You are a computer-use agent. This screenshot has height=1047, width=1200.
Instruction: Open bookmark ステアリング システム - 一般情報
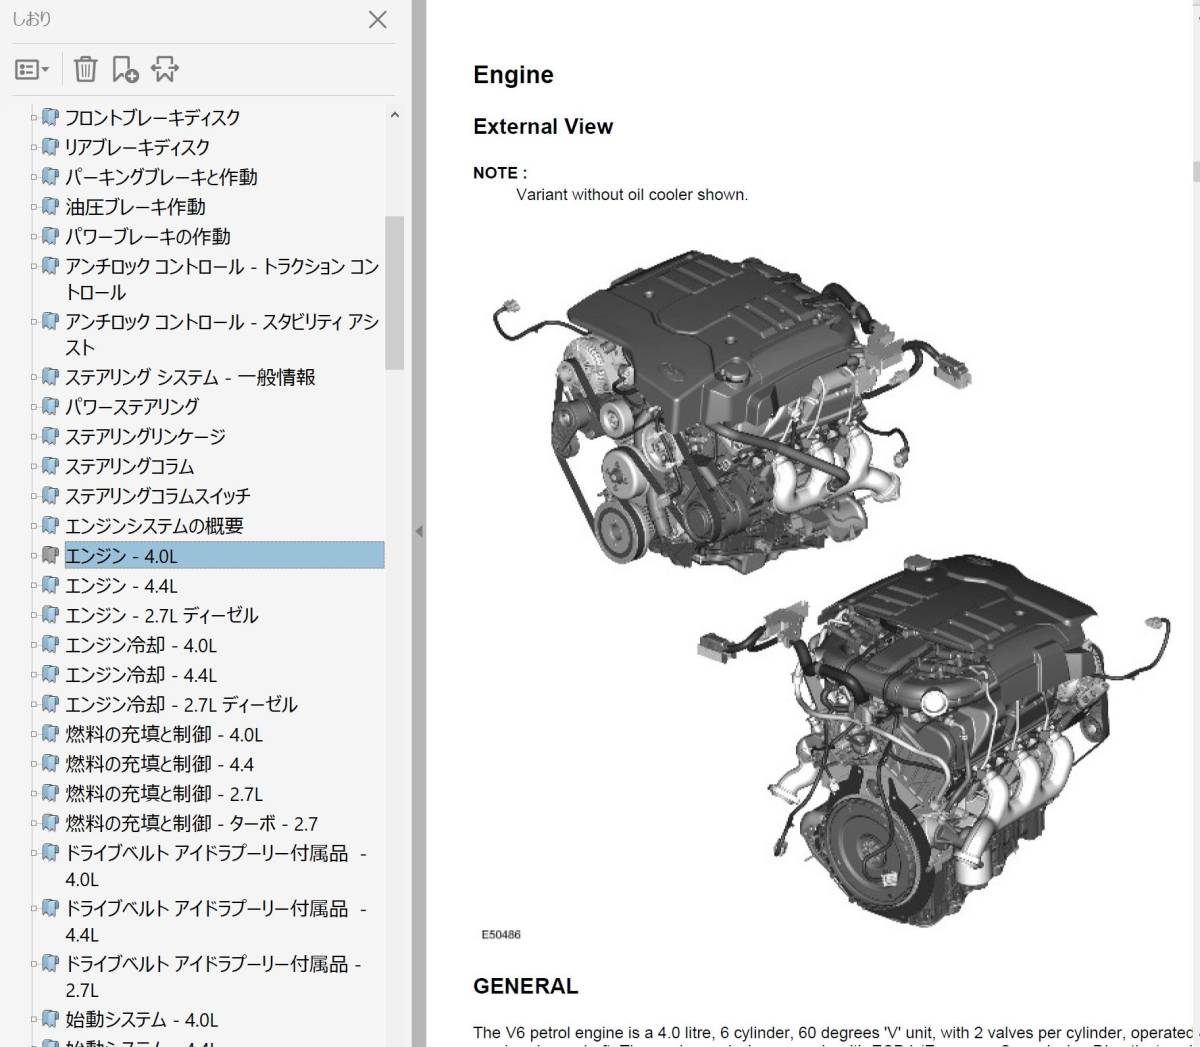[190, 377]
